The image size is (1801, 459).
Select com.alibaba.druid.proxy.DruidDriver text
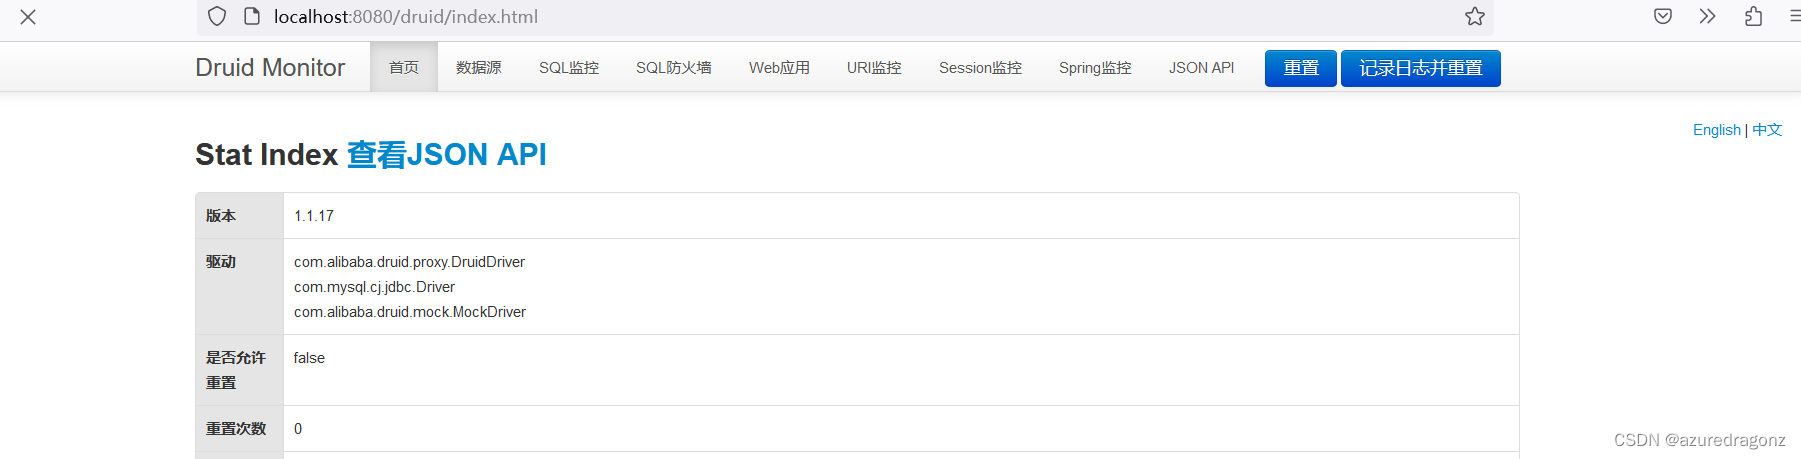409,262
